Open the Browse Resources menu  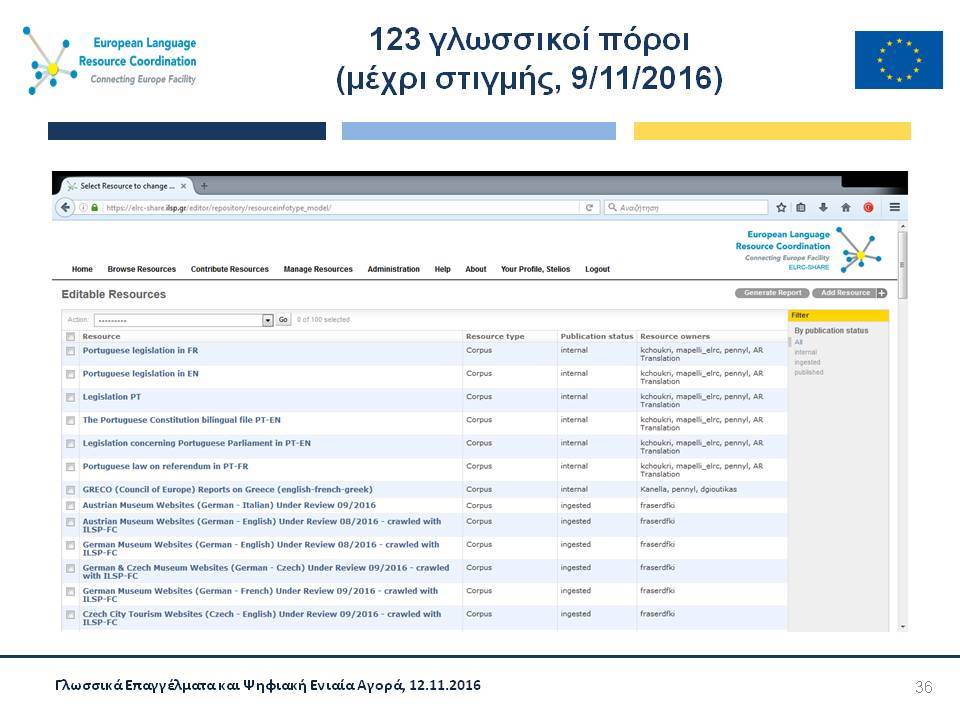click(x=141, y=269)
